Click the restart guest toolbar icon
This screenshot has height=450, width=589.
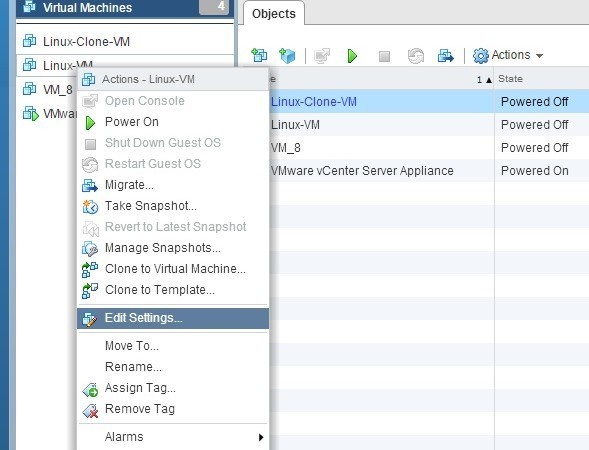[415, 56]
